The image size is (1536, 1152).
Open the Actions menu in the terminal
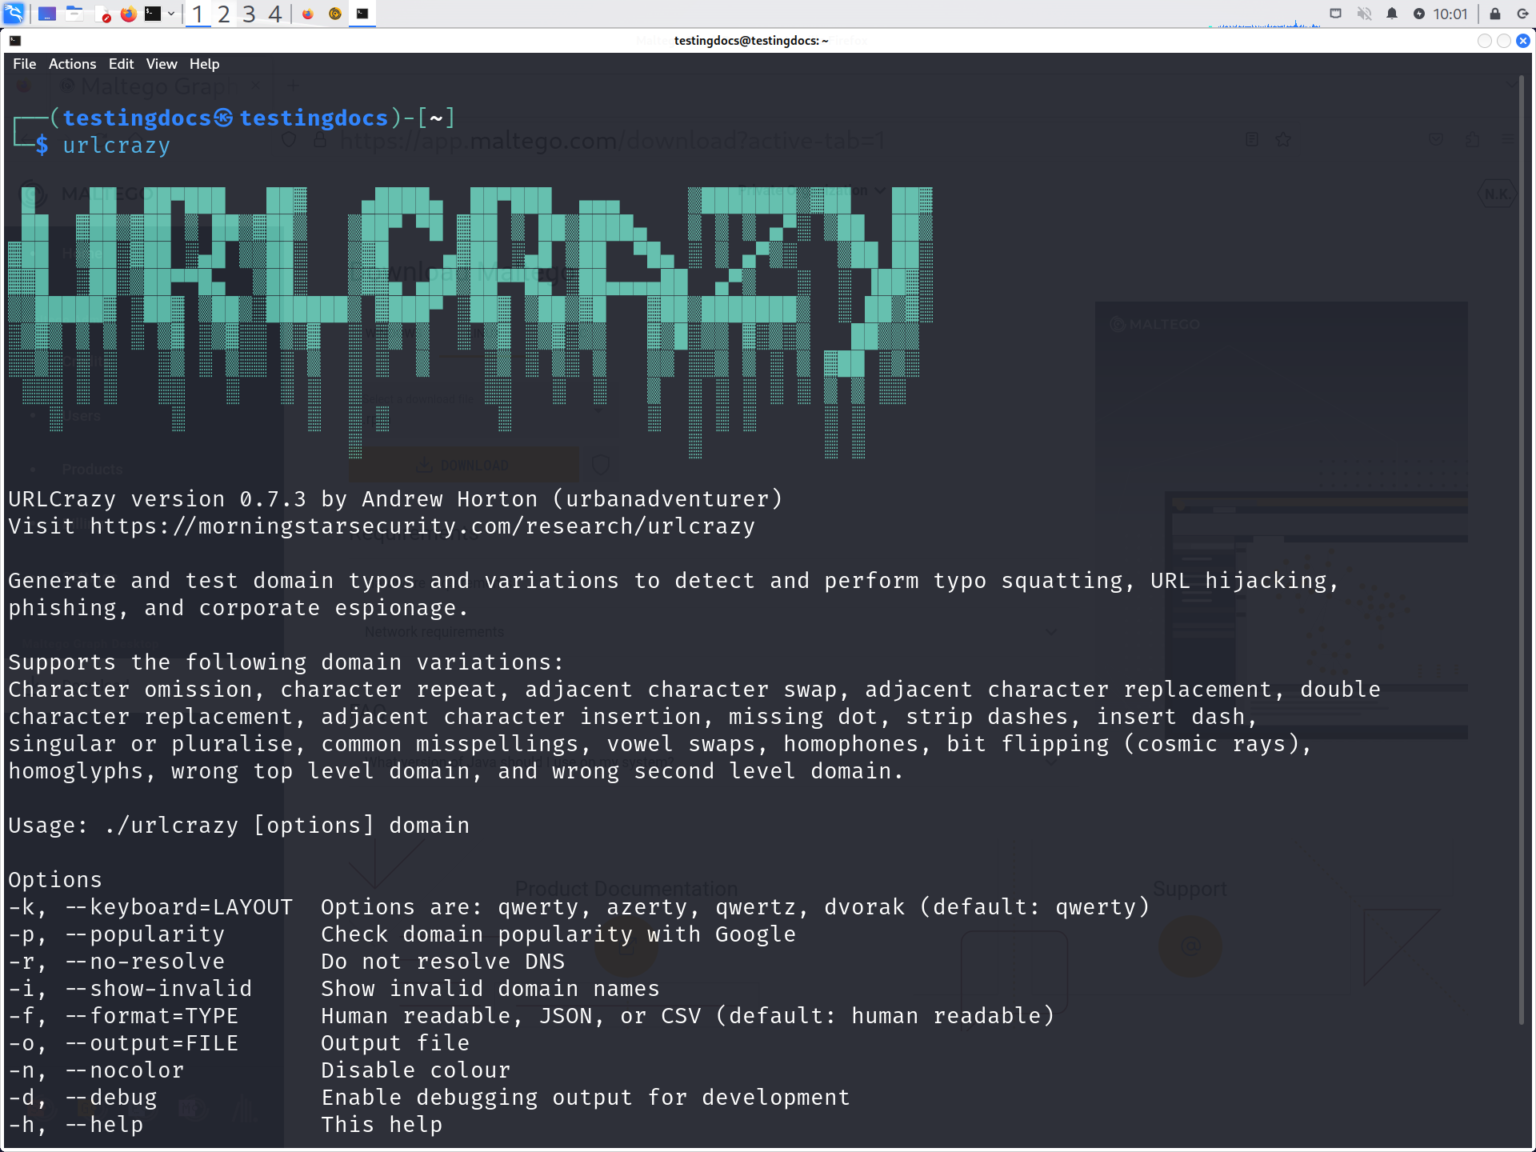pyautogui.click(x=72, y=63)
